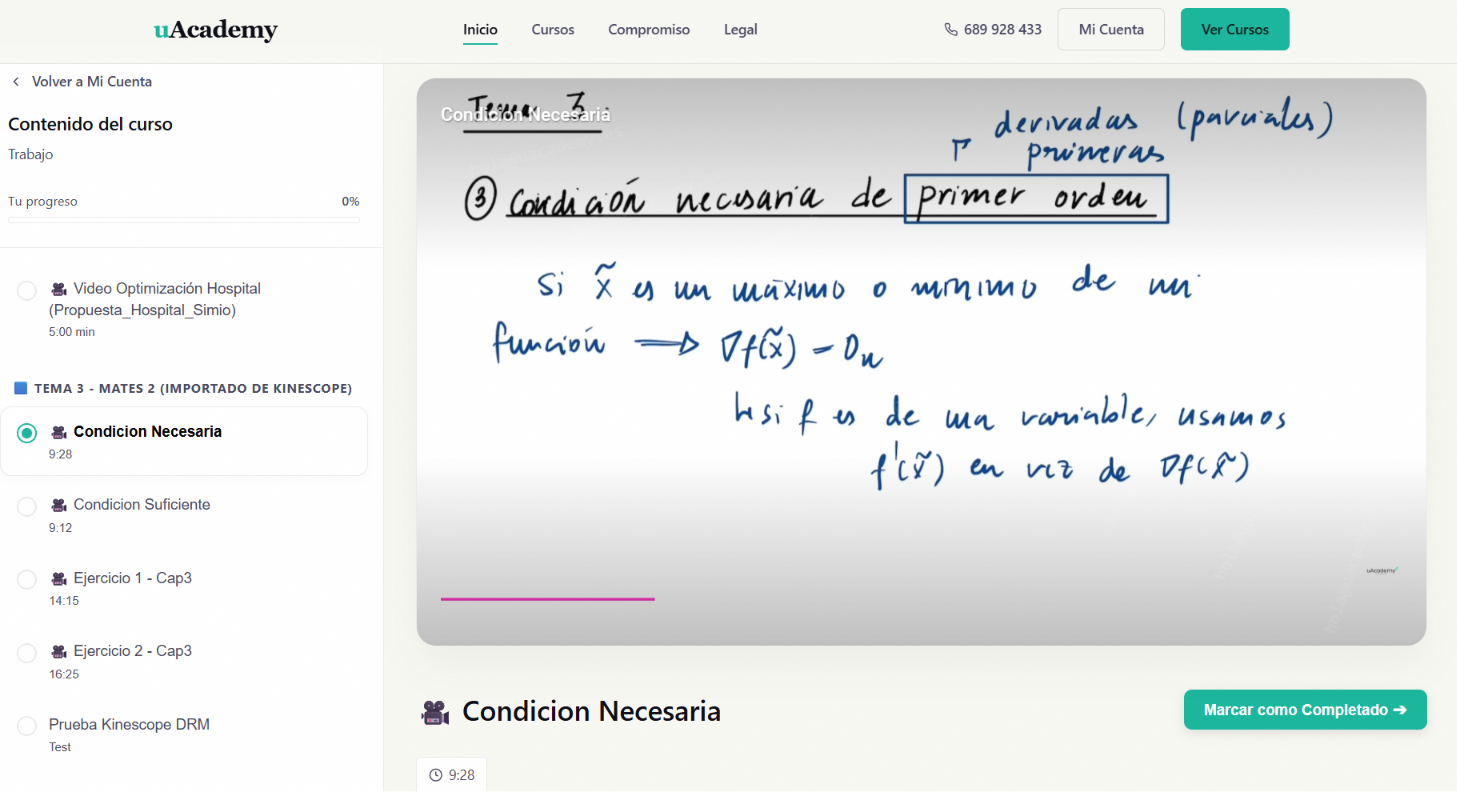This screenshot has height=792, width=1457.
Task: Select the Video Optimización Hospital radio circle
Action: tap(27, 291)
